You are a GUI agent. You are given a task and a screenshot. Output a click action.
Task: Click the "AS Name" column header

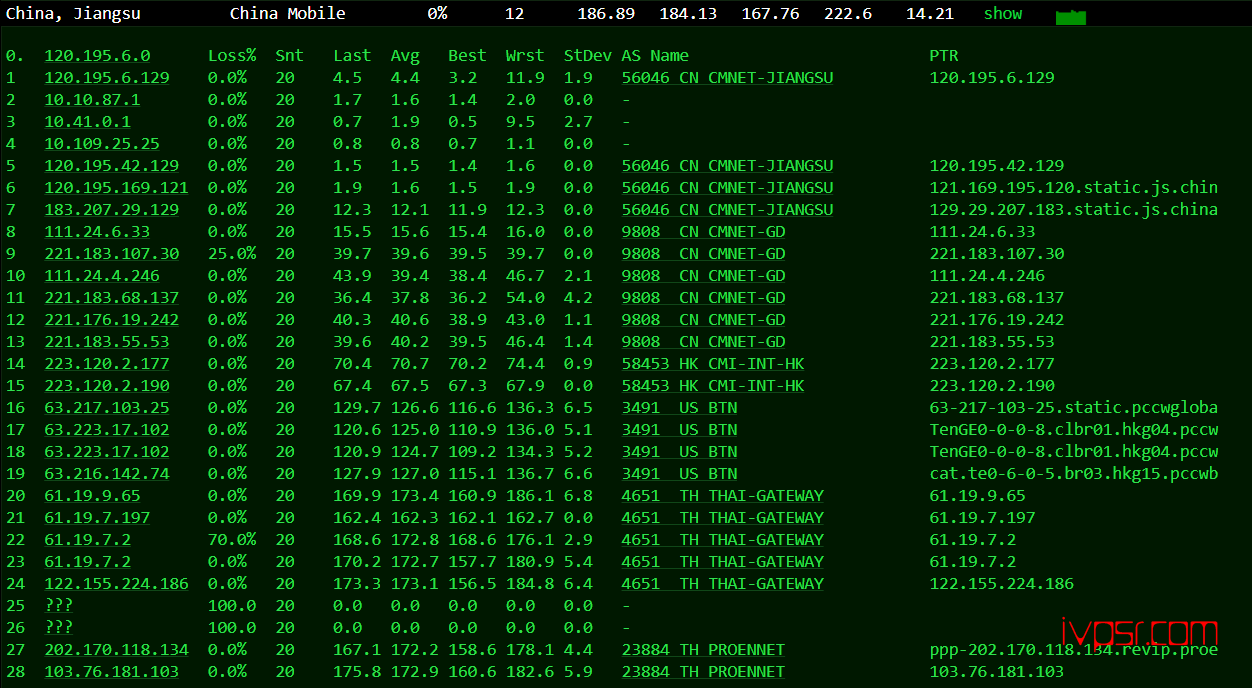655,56
